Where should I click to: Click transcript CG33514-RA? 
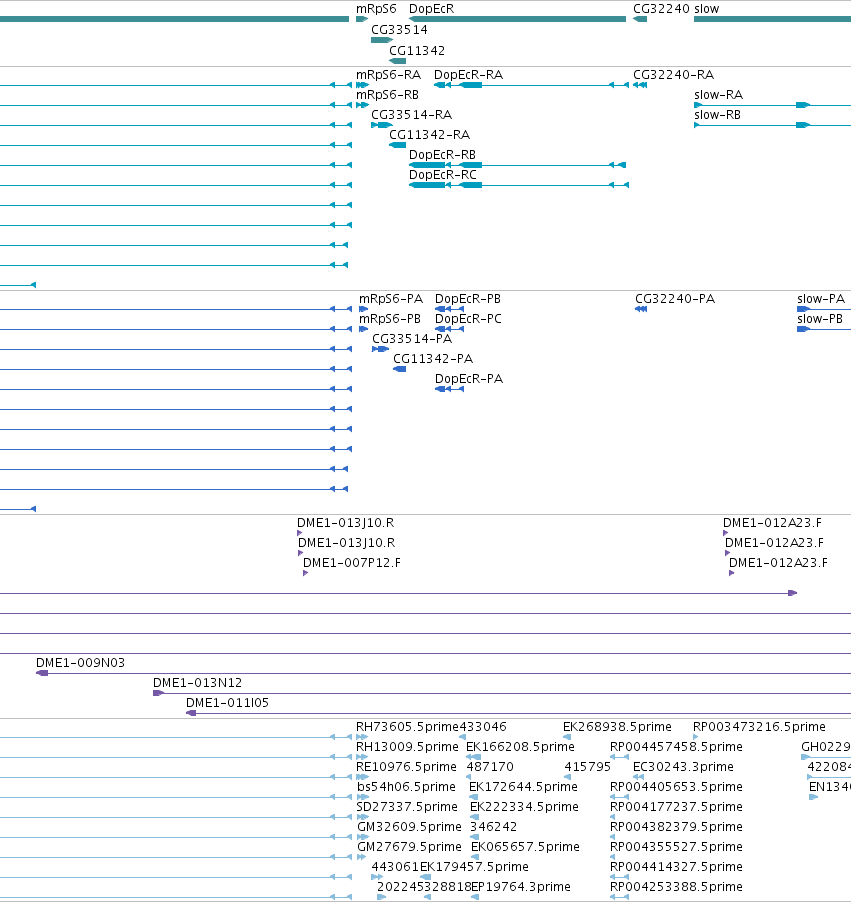(411, 115)
